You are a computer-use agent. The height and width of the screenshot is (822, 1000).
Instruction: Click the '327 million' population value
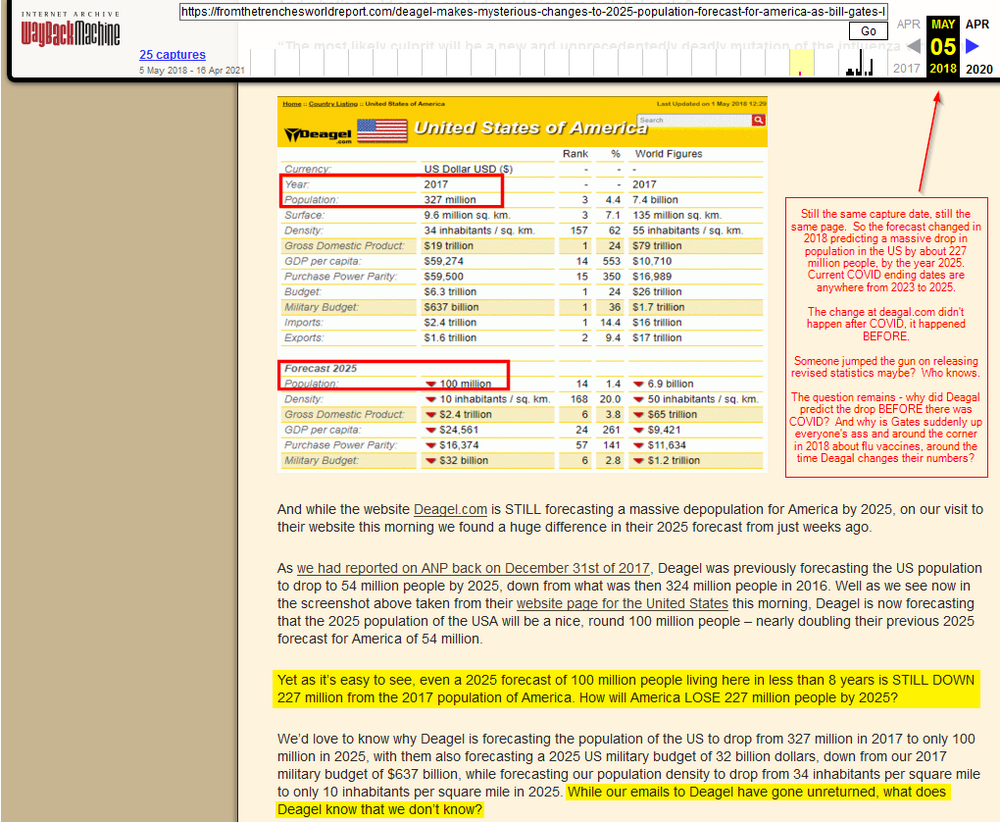[x=450, y=200]
